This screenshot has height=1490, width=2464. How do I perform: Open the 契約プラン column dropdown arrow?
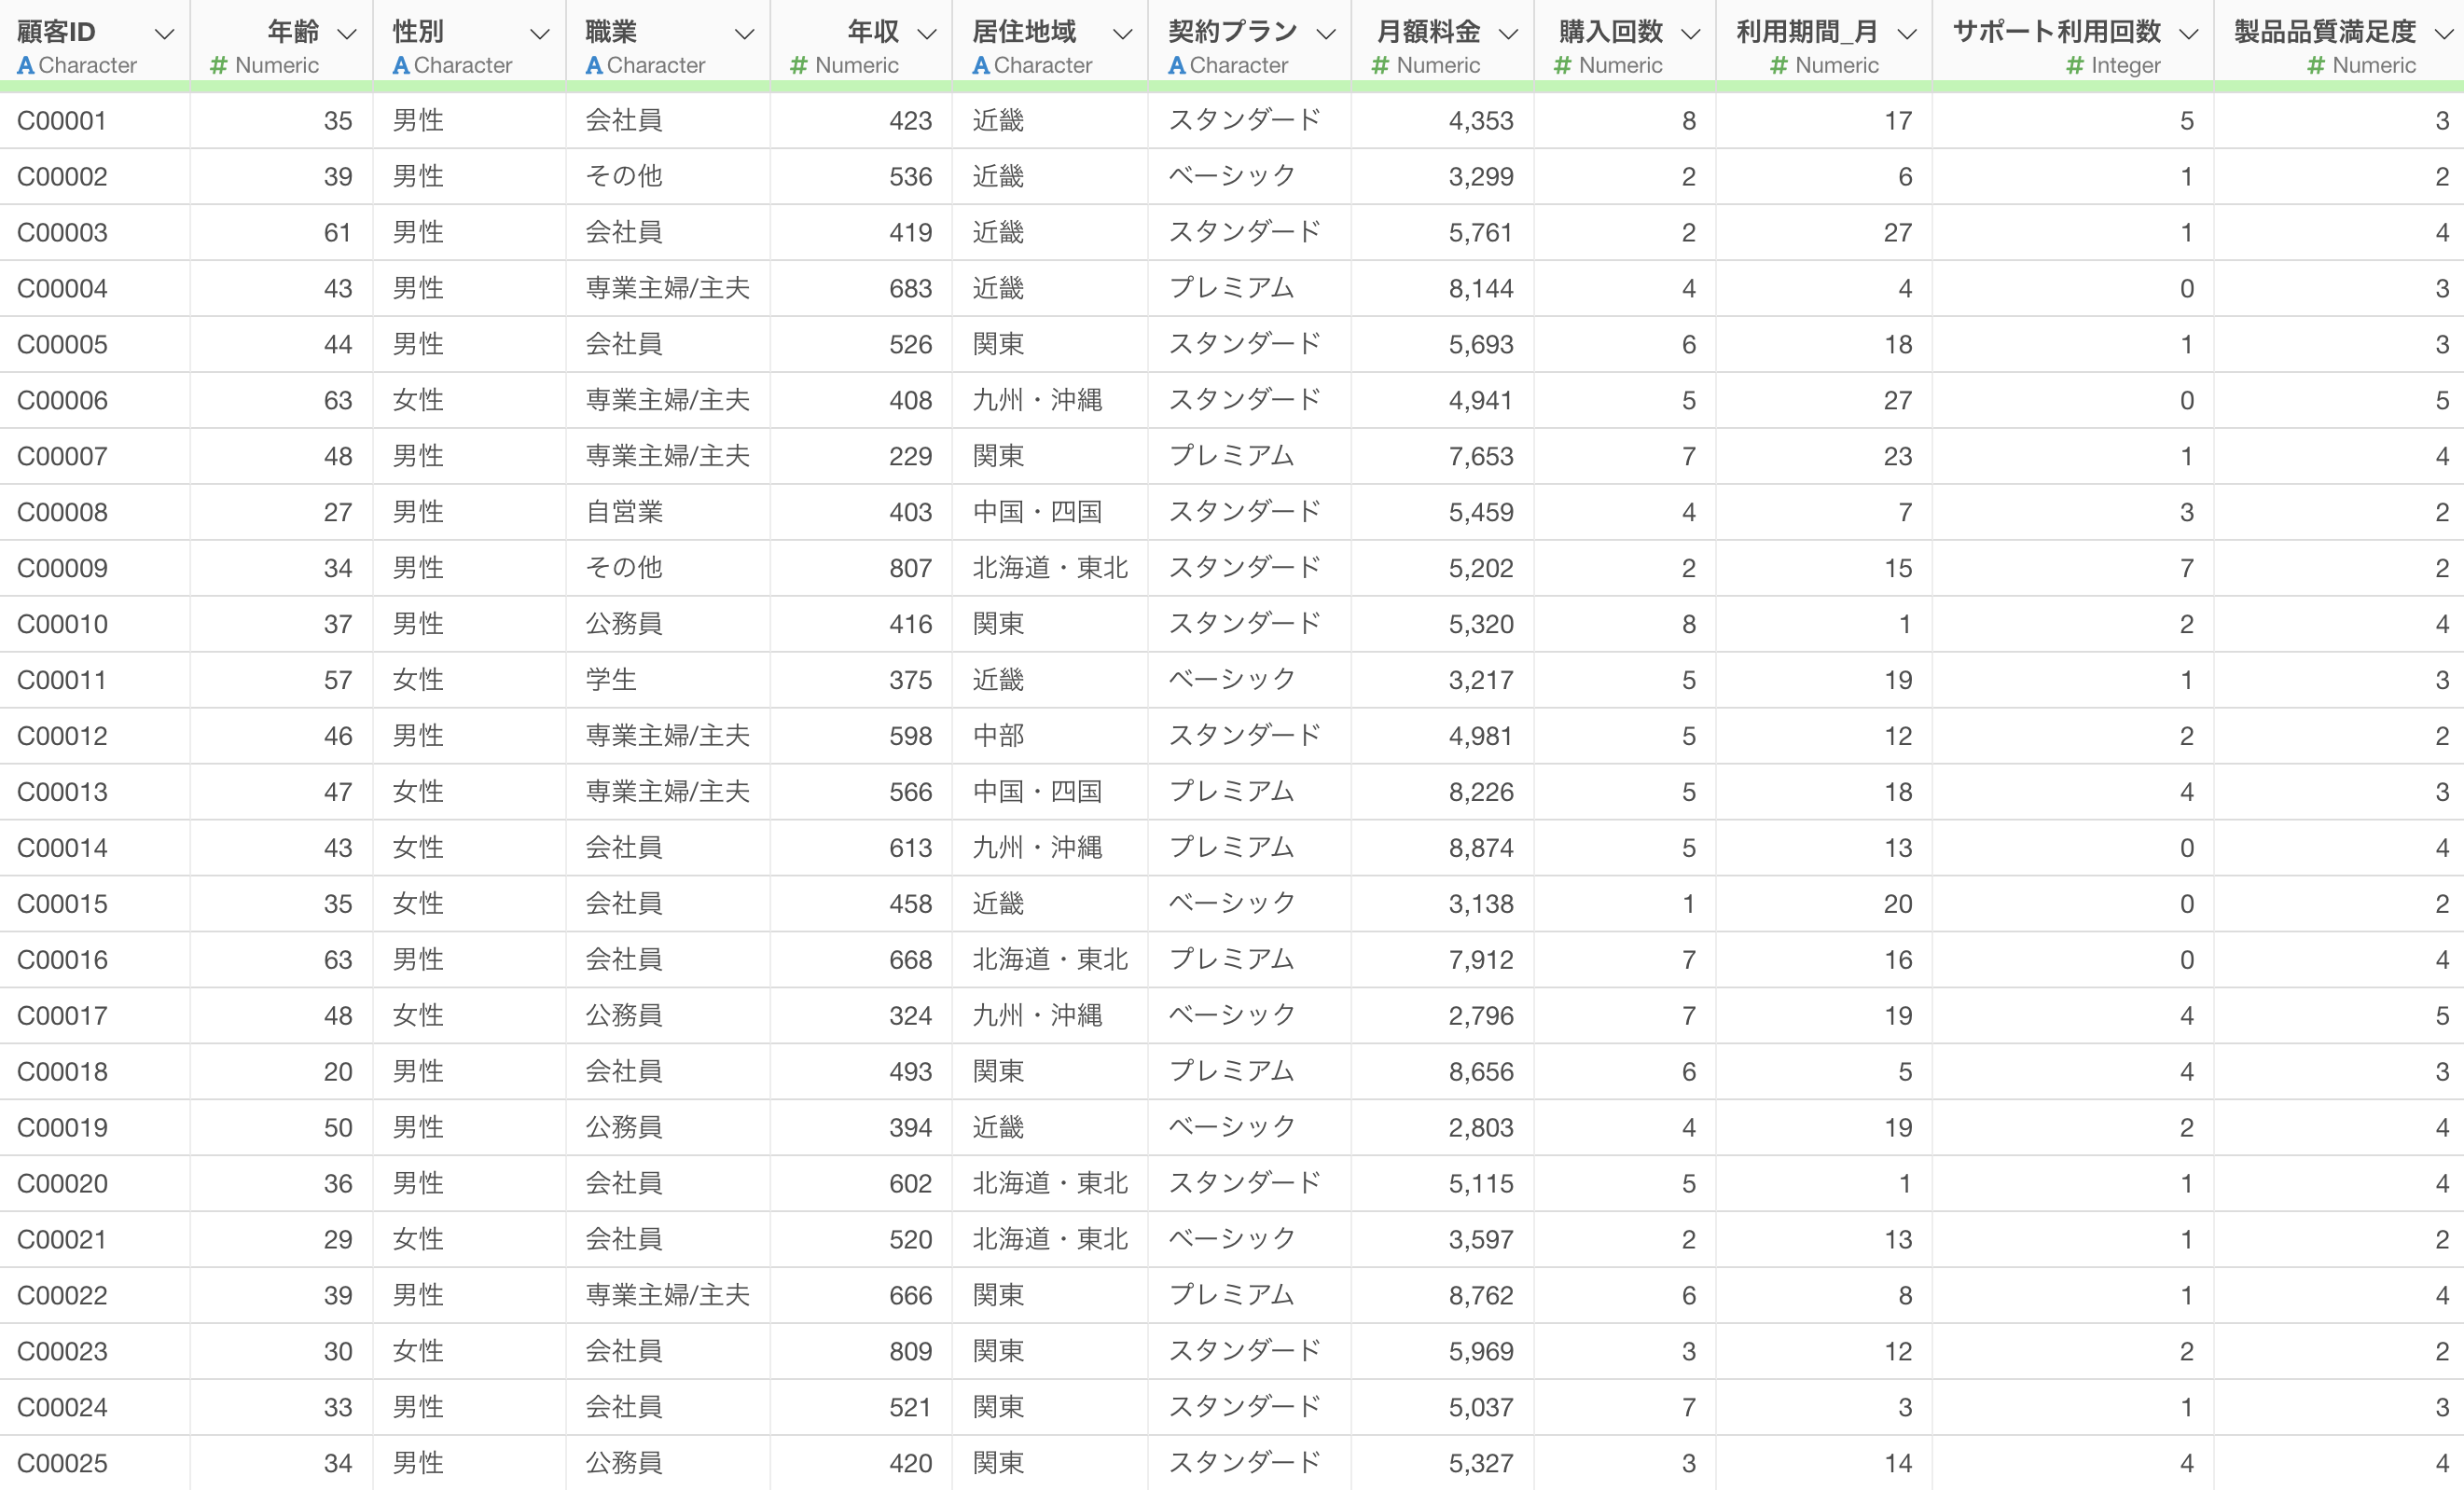coord(1326,34)
